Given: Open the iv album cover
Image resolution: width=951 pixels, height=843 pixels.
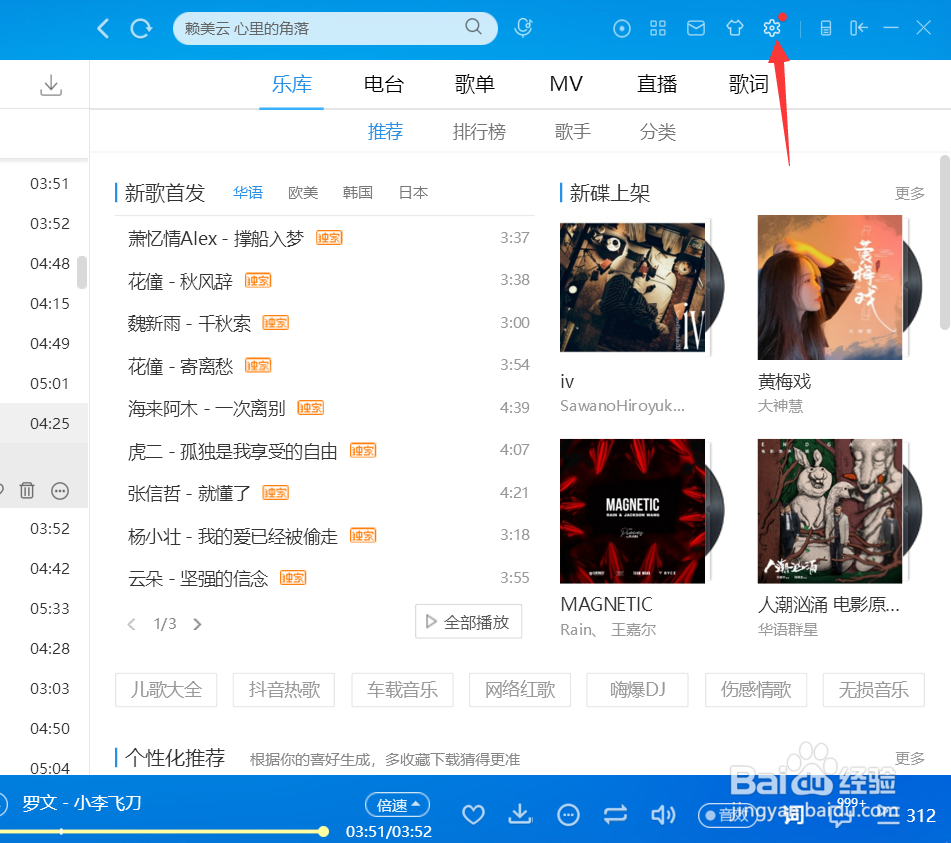Looking at the screenshot, I should (x=632, y=287).
